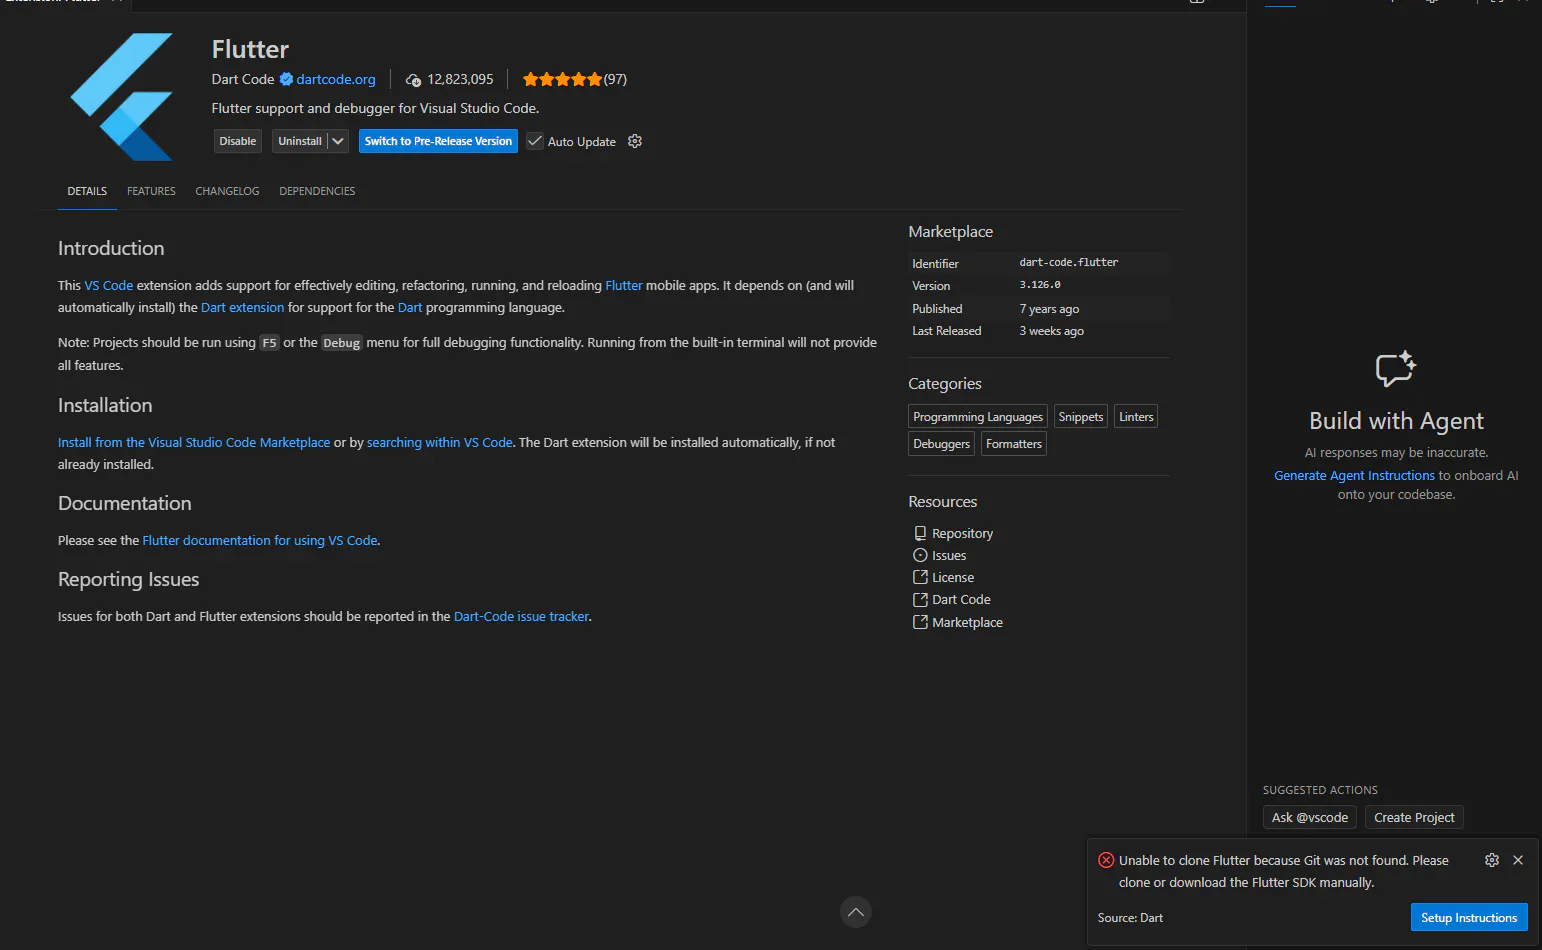Open the License resource link

click(x=953, y=577)
